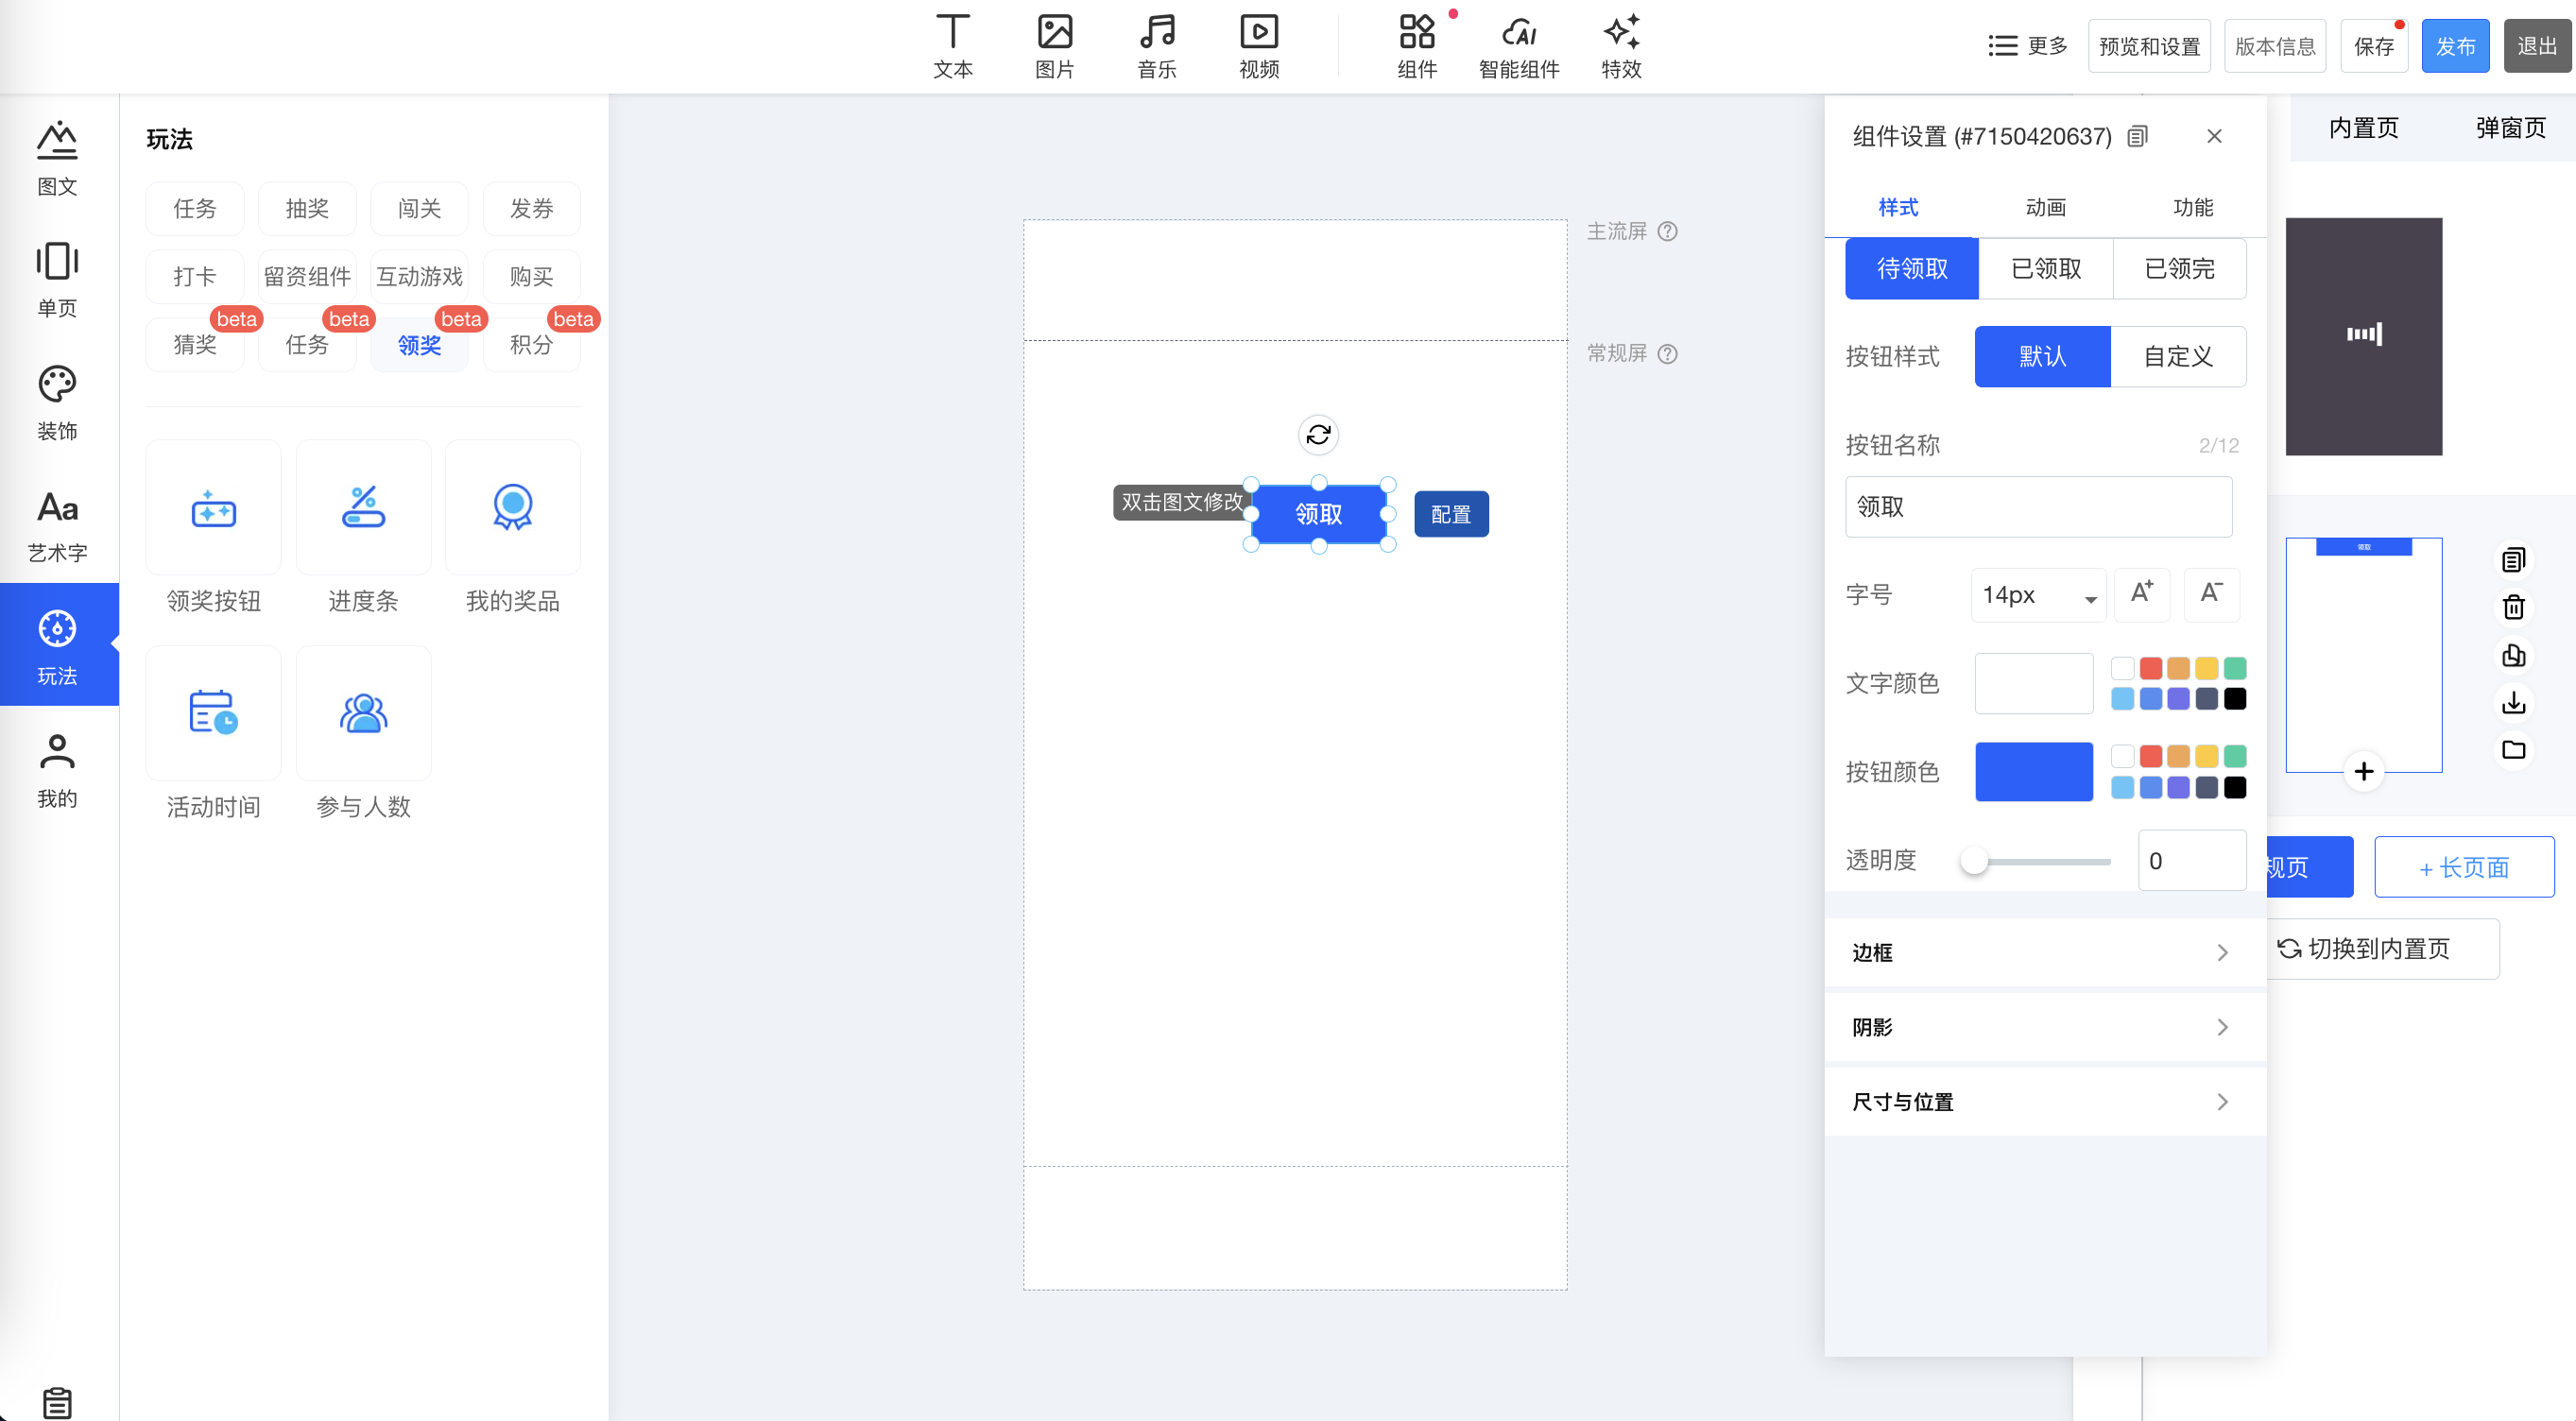The height and width of the screenshot is (1421, 2576).
Task: Open the 智能组件 AI component tool
Action: (x=1518, y=46)
